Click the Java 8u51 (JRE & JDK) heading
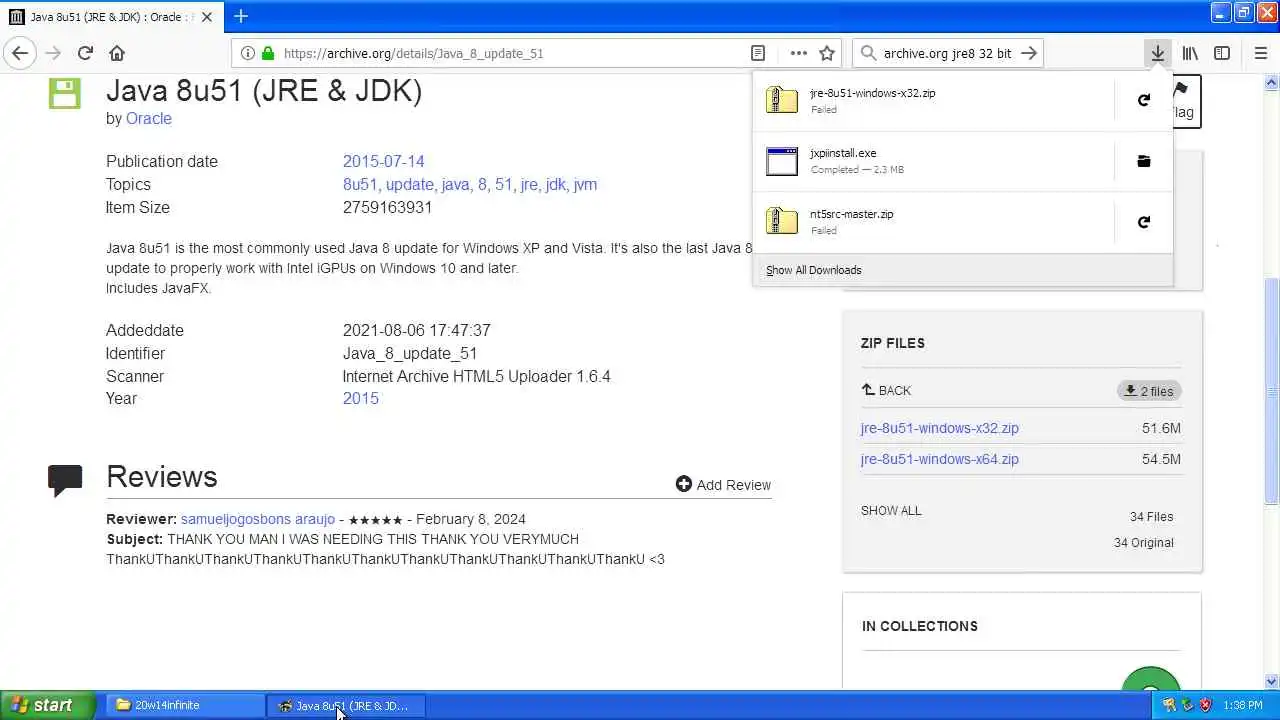The image size is (1280, 720). [x=264, y=91]
